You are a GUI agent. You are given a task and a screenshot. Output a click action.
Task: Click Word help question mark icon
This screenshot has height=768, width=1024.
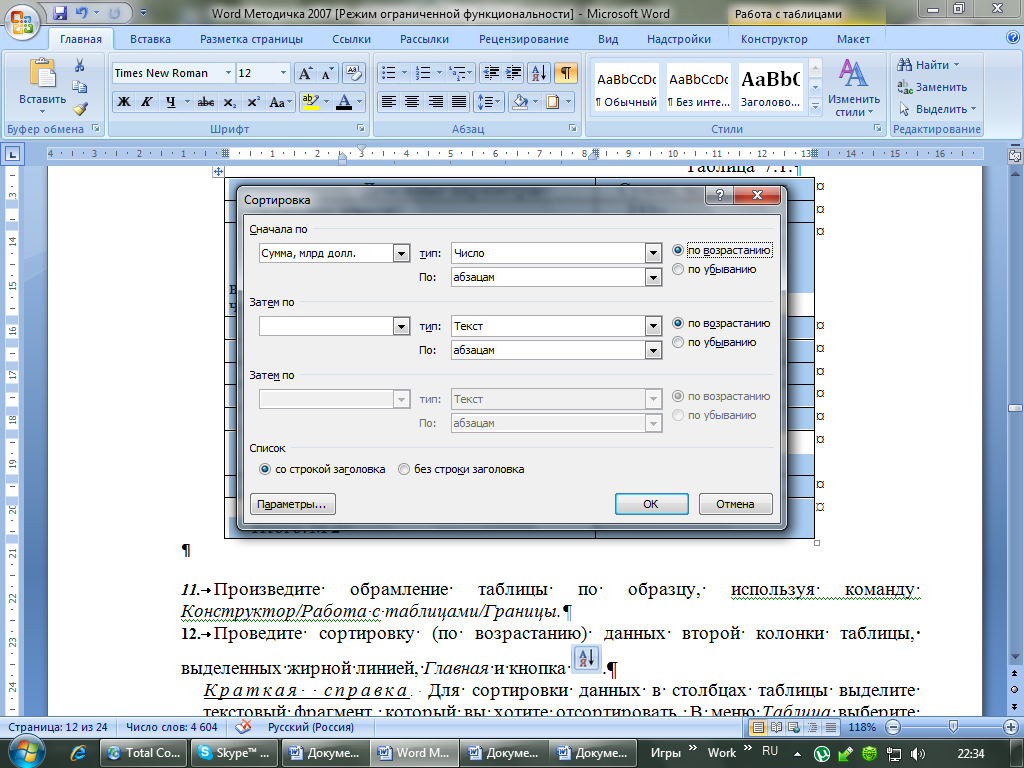point(1013,38)
